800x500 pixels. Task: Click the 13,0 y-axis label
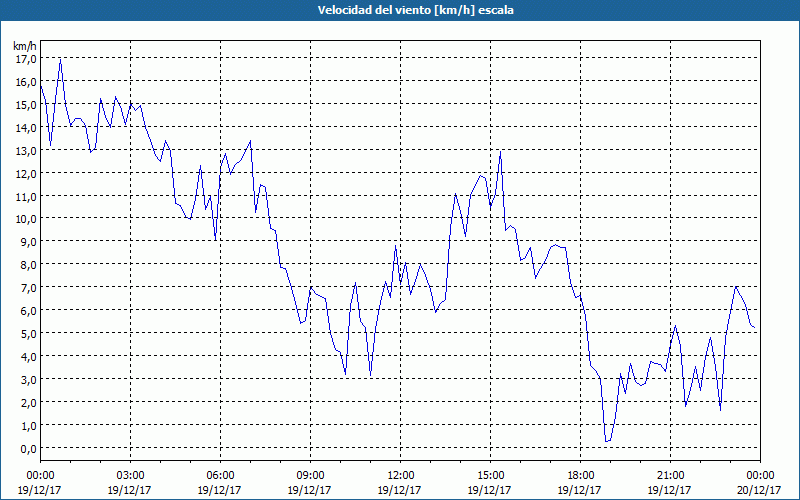(26, 151)
